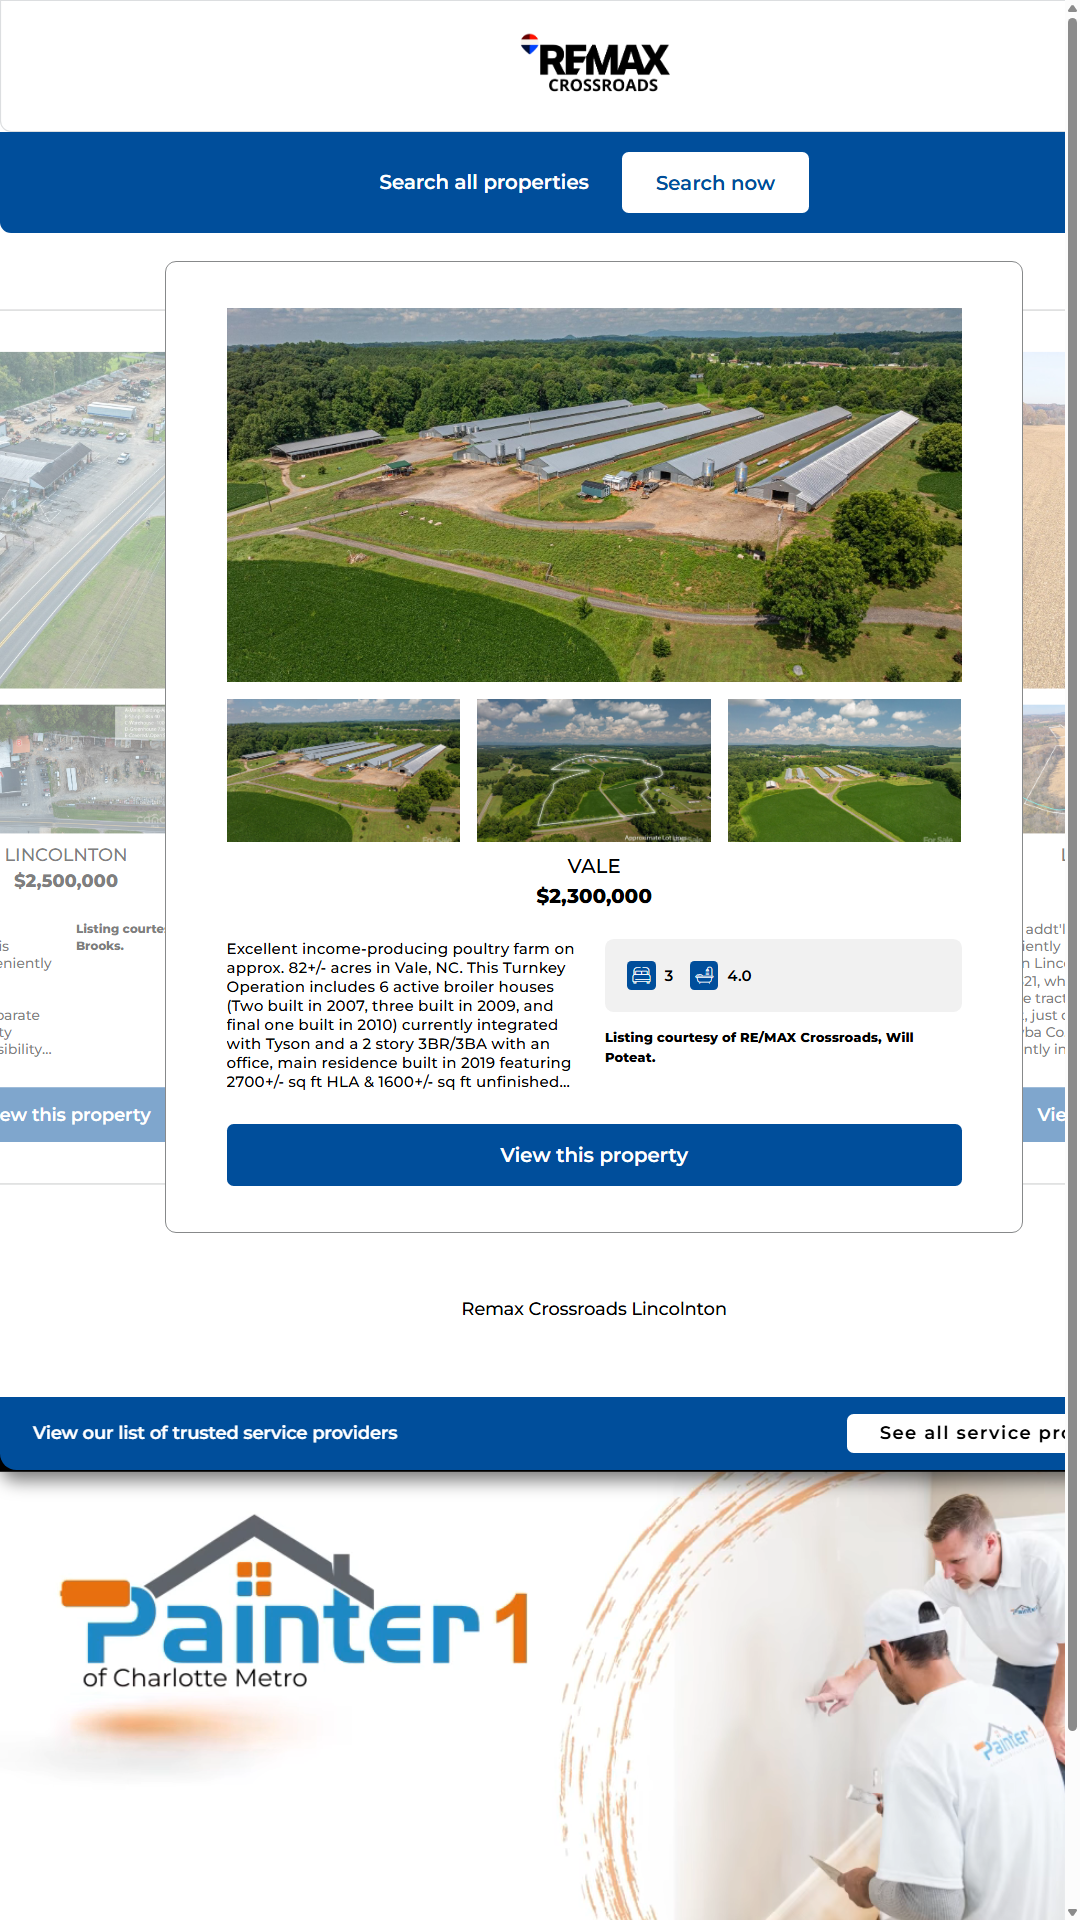This screenshot has height=1920, width=1080.
Task: Click the Search all properties text
Action: (x=484, y=183)
